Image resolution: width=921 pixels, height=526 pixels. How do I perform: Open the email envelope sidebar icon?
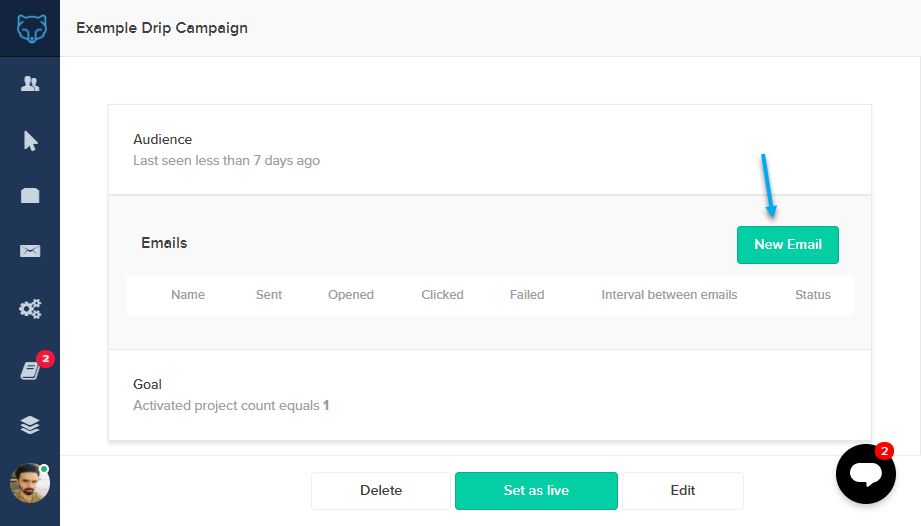tap(30, 251)
